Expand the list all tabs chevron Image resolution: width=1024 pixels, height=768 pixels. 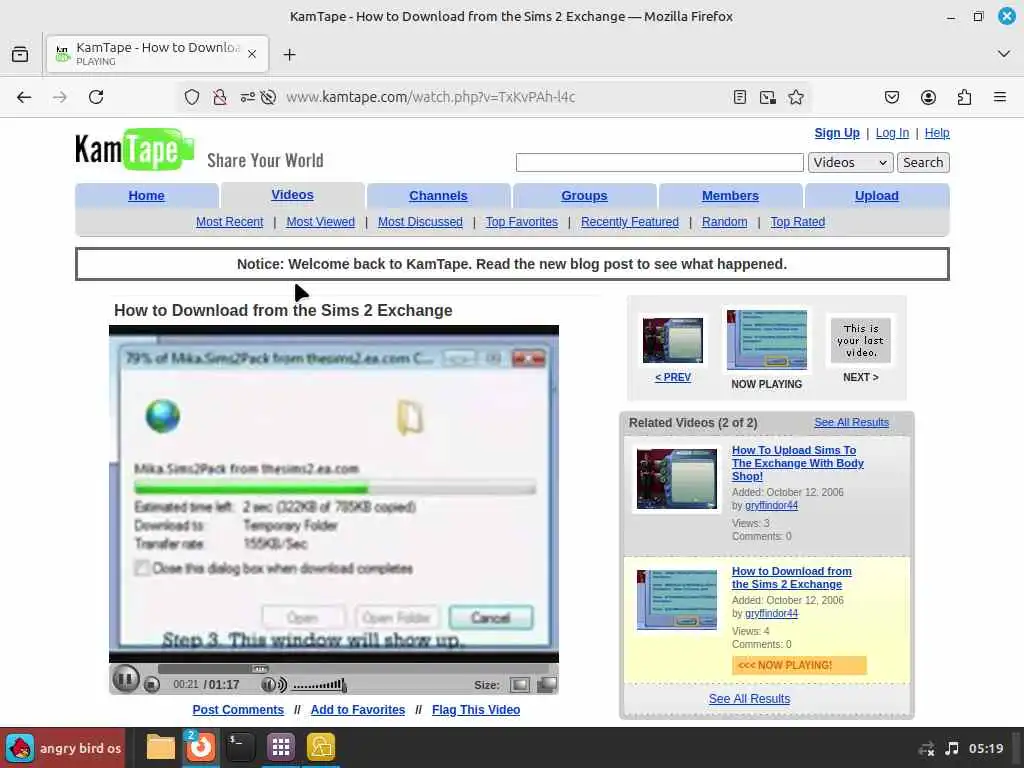pos(1004,54)
